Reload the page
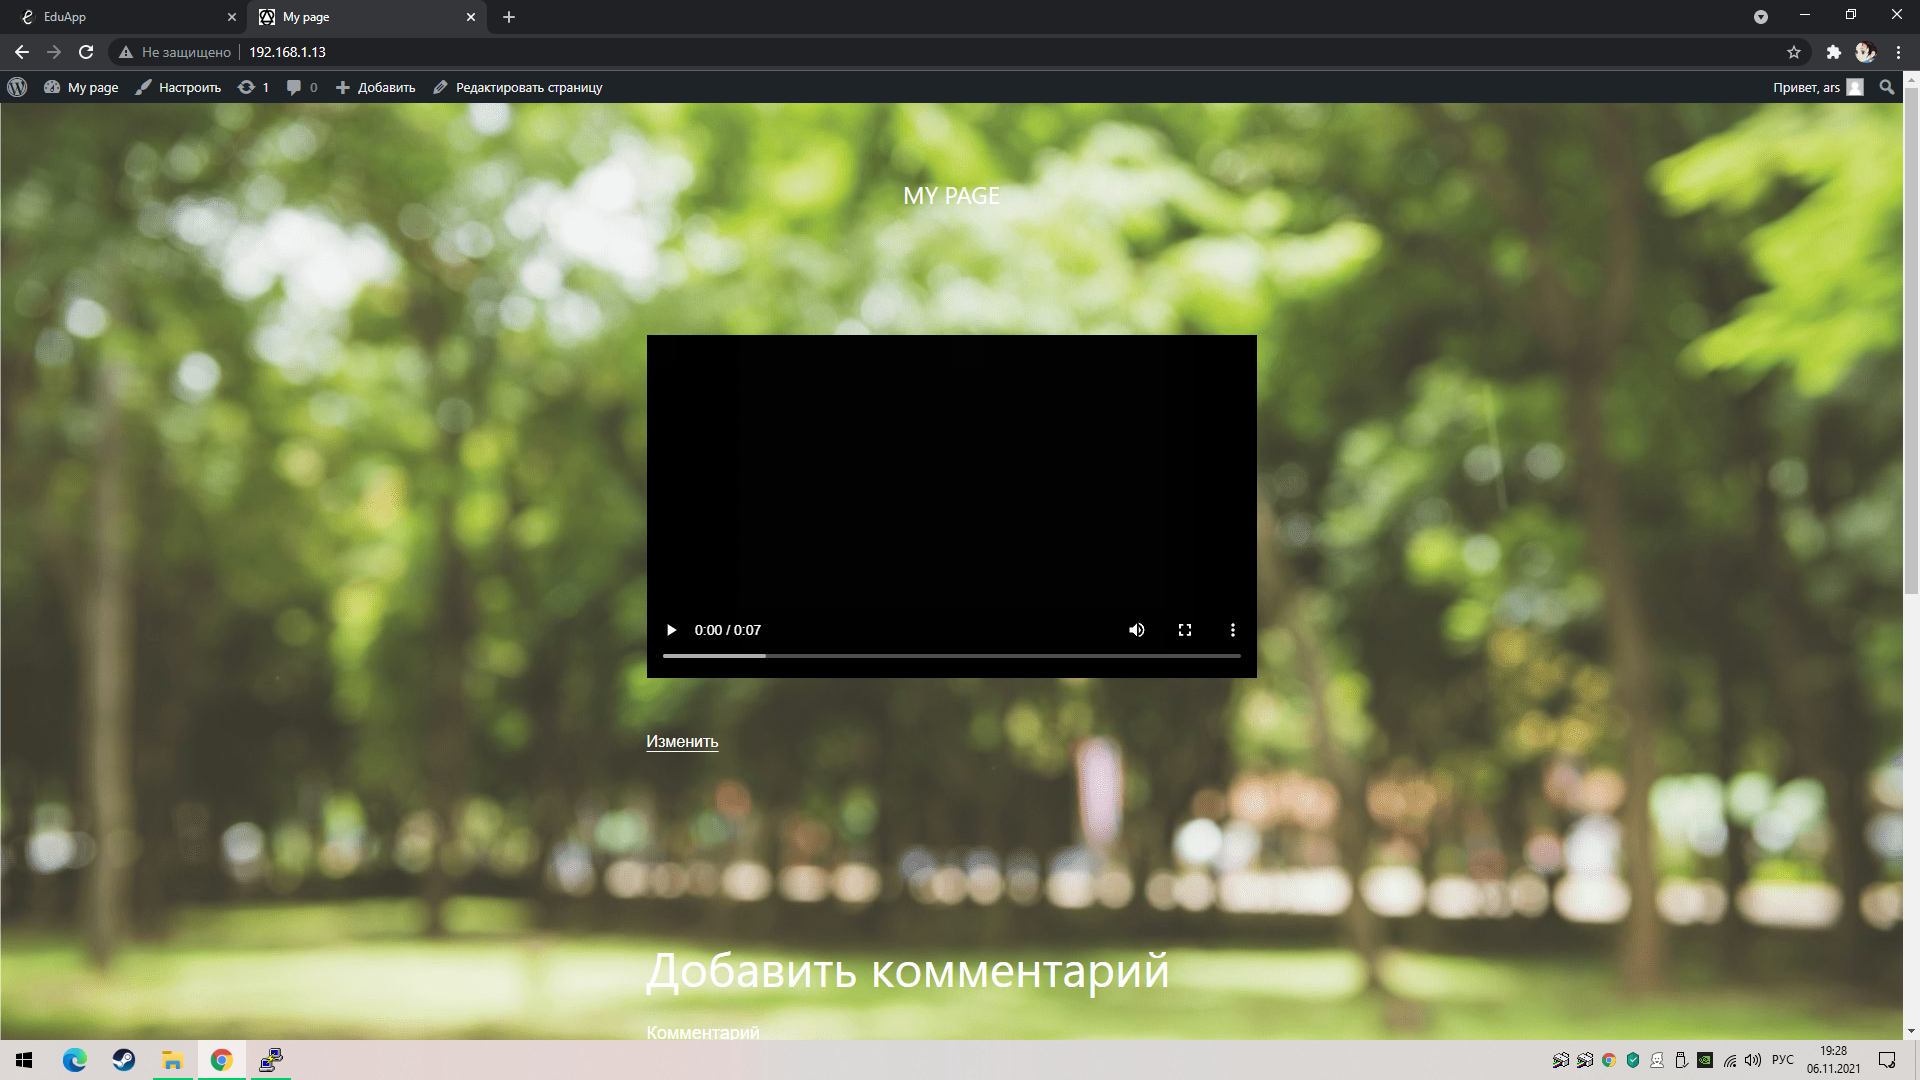The image size is (1920, 1080). pos(86,52)
